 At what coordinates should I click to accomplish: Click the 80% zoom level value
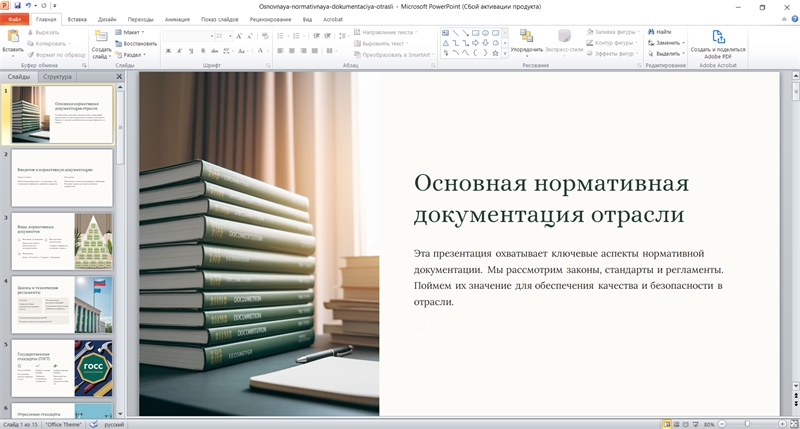pos(709,424)
